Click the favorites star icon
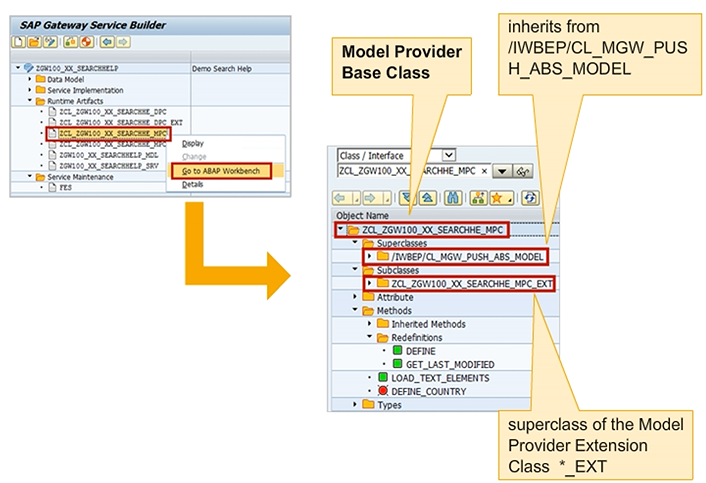Viewport: 706px width, 483px height. (496, 198)
